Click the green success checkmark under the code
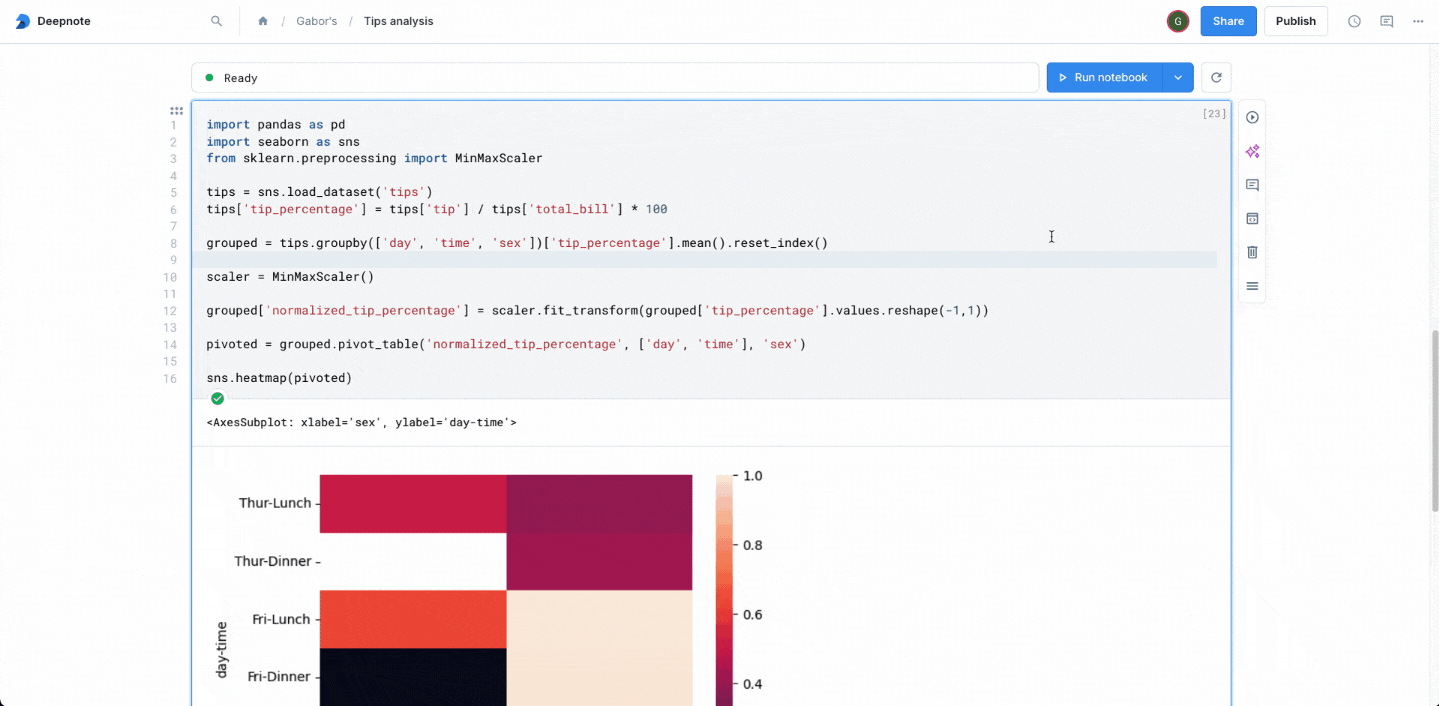 pos(217,398)
